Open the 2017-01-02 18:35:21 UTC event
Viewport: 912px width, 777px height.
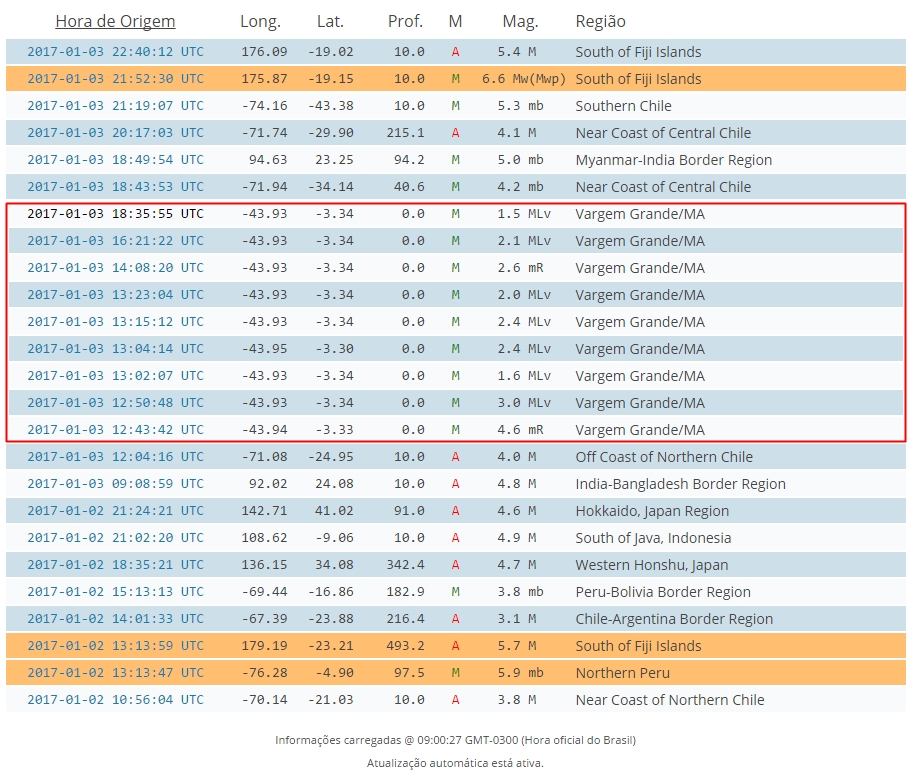[115, 565]
